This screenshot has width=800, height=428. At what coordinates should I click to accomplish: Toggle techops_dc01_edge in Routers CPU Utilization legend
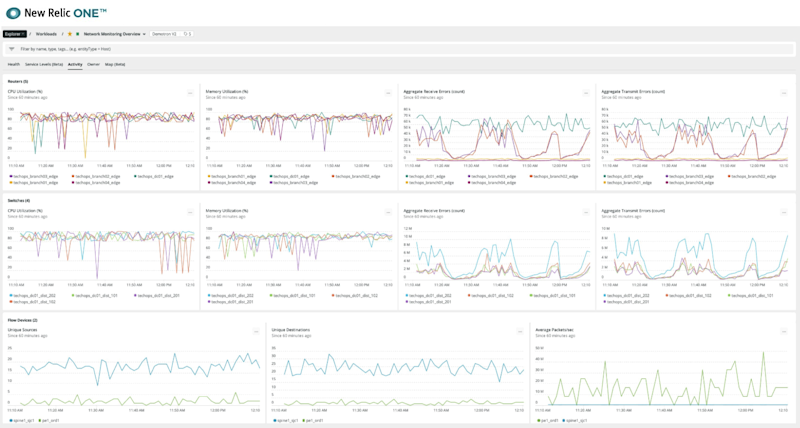click(x=154, y=177)
